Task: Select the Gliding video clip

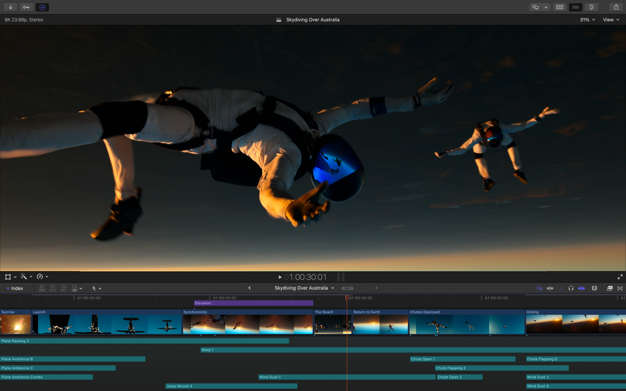Action: [576, 322]
